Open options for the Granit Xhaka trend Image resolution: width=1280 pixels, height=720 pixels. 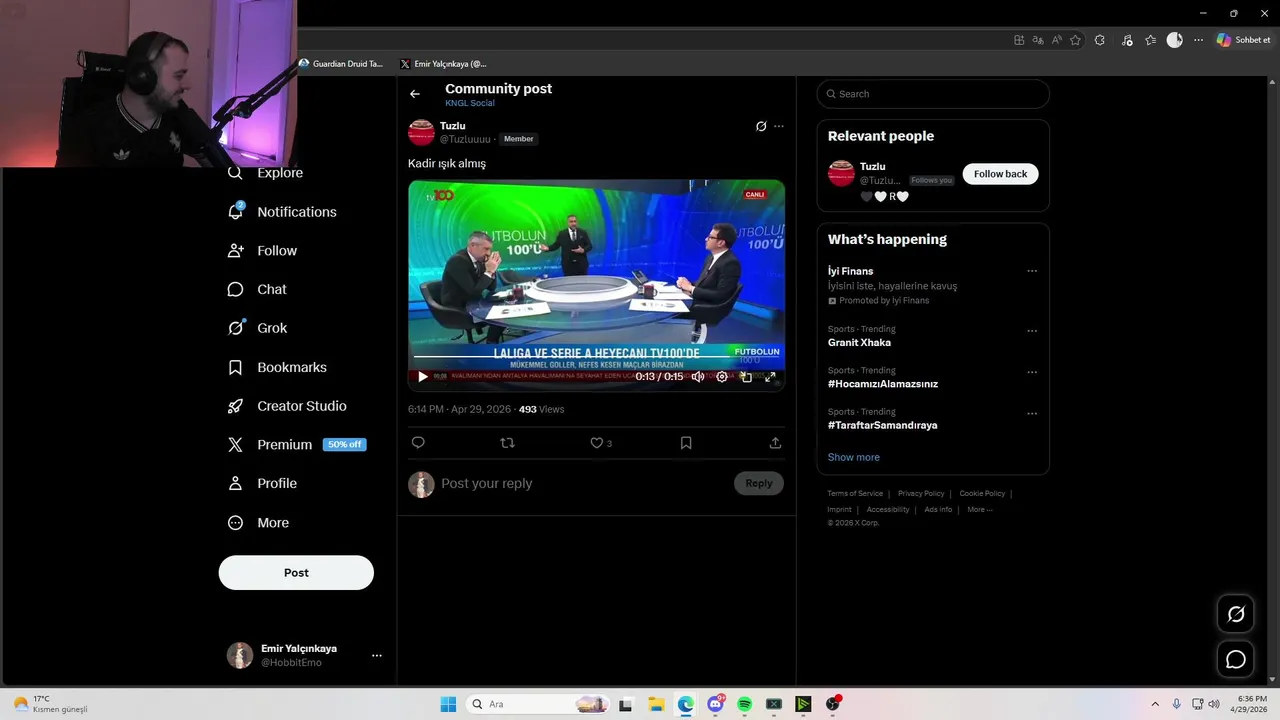(1032, 331)
